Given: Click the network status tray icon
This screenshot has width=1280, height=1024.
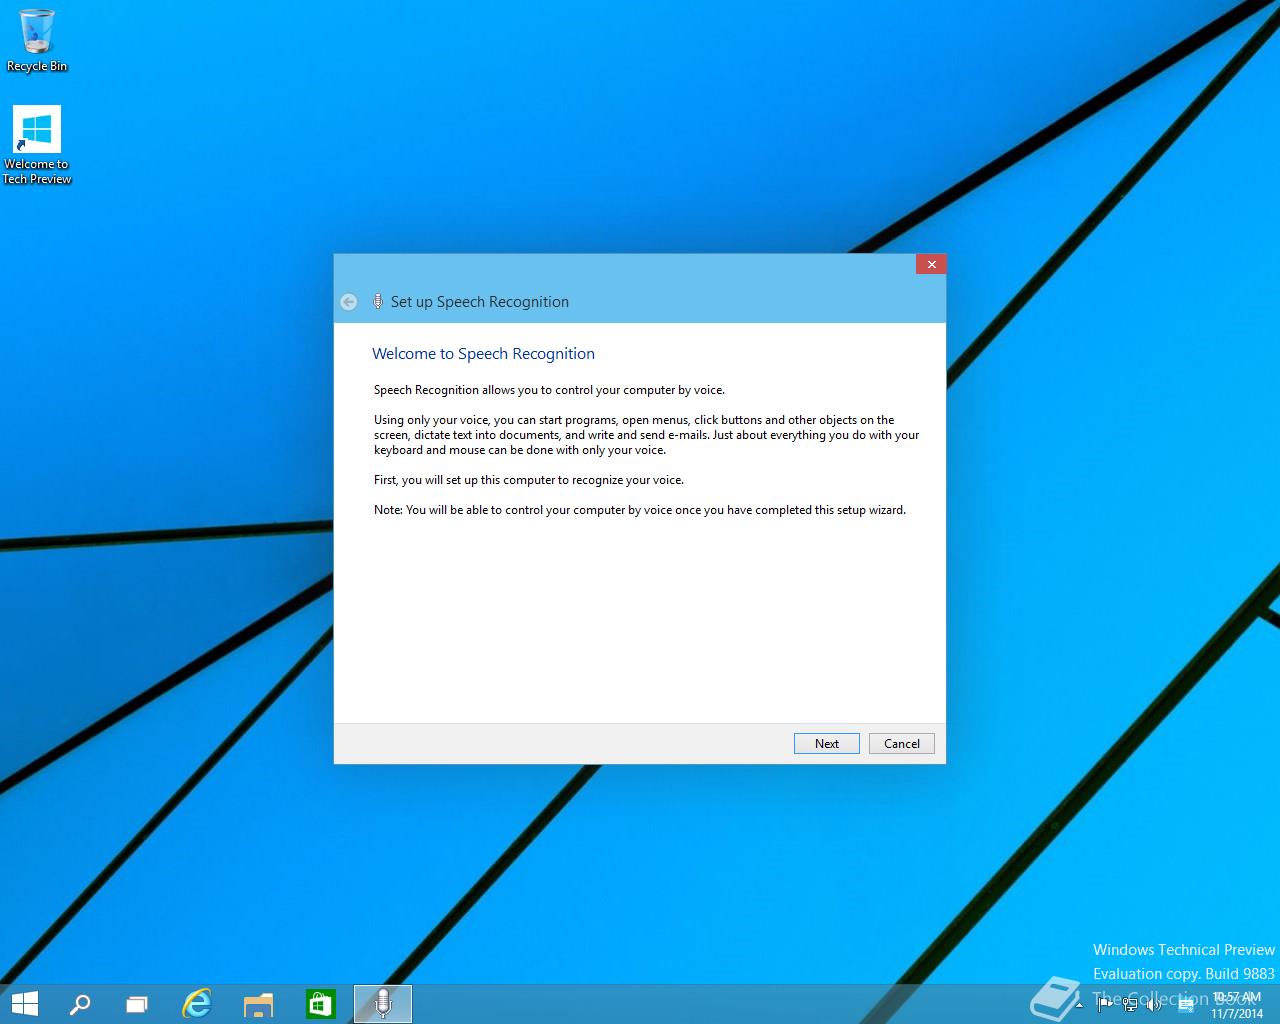Looking at the screenshot, I should [x=1129, y=1005].
